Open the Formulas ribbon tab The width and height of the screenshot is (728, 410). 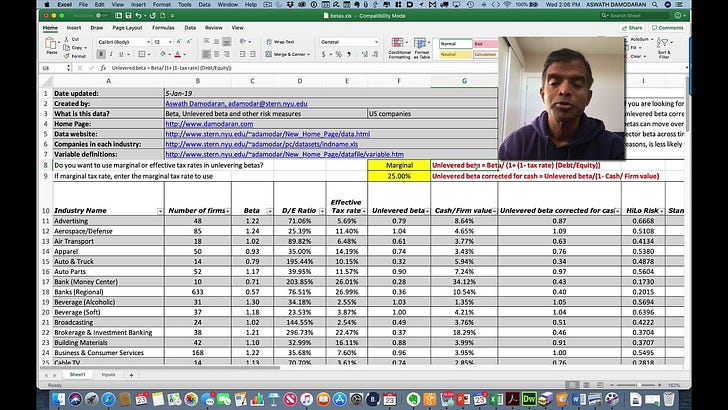(x=163, y=28)
